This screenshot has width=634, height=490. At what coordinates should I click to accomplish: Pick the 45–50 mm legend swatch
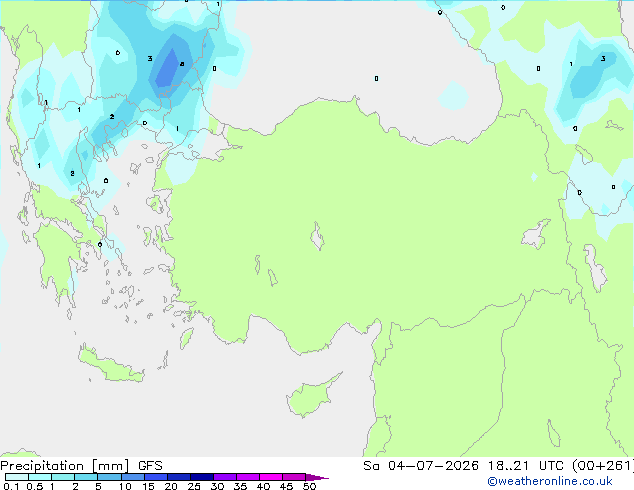(294, 477)
